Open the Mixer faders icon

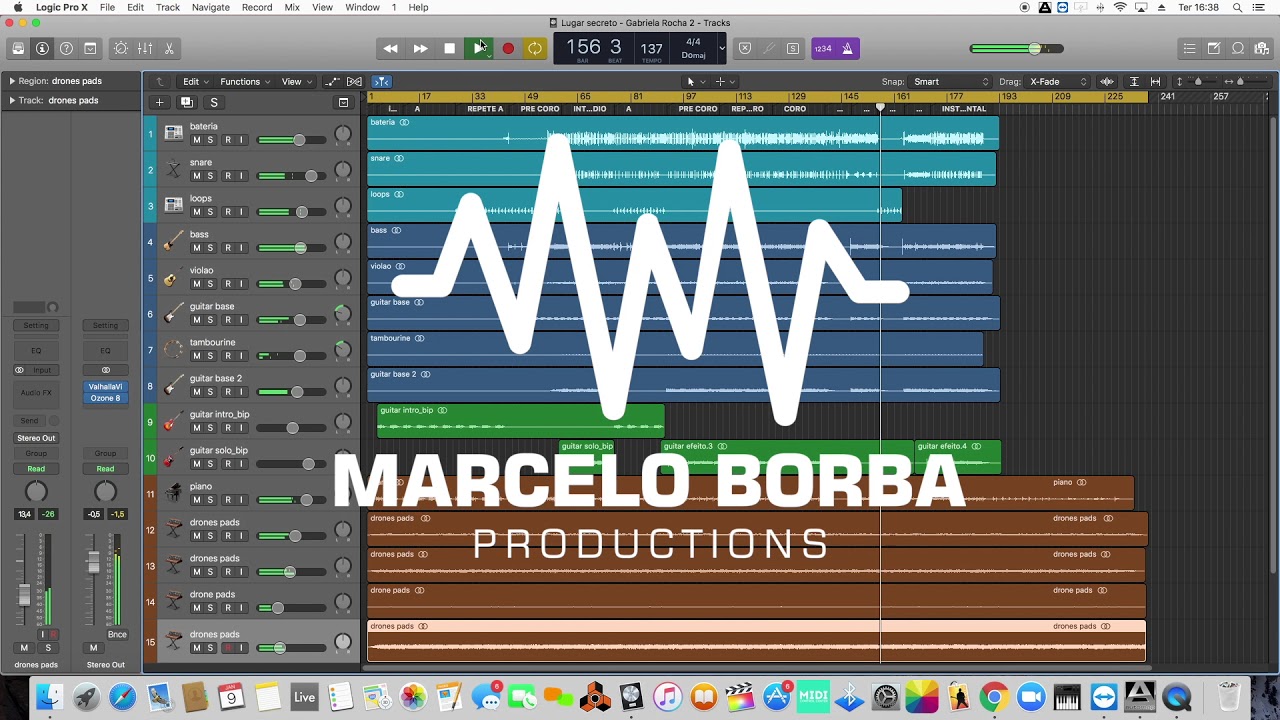pos(145,48)
